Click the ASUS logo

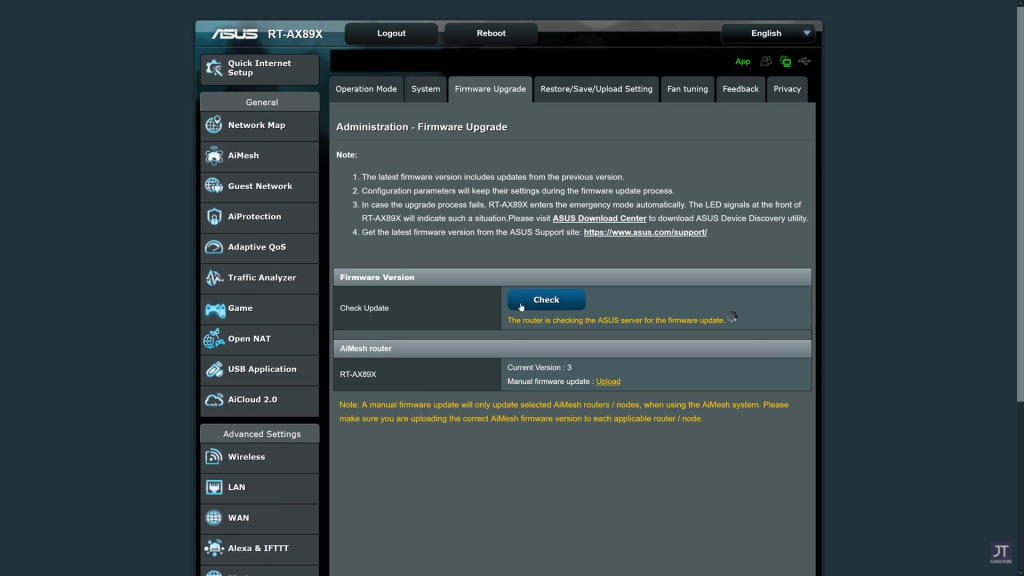click(x=234, y=34)
